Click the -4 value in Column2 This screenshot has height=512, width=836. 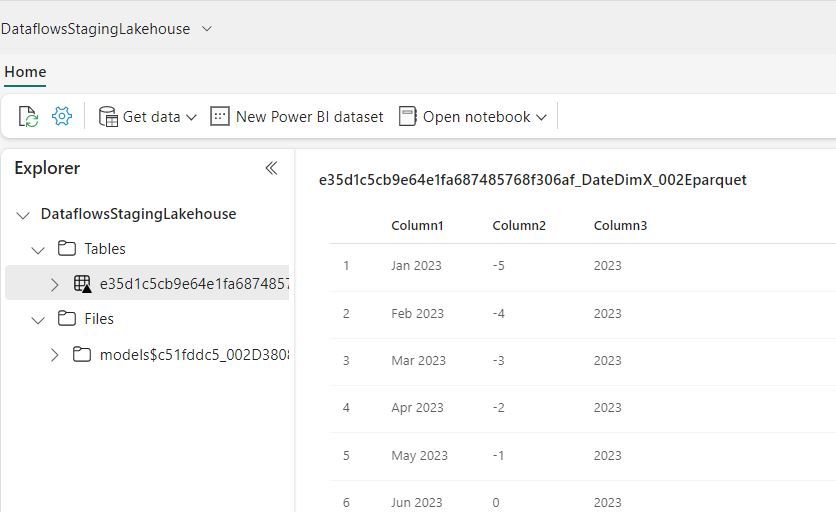click(x=499, y=314)
